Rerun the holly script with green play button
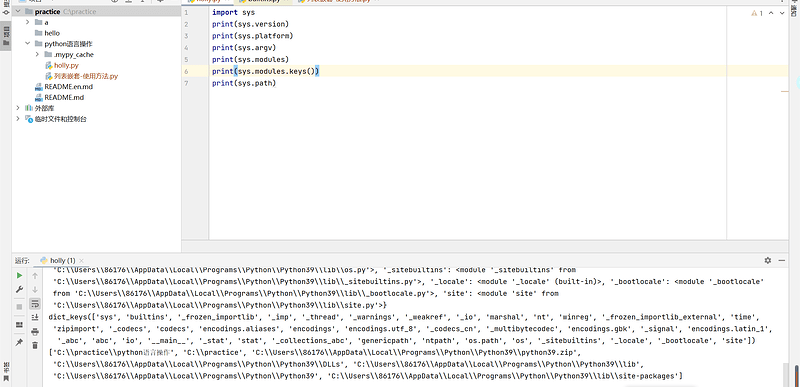 (x=19, y=275)
